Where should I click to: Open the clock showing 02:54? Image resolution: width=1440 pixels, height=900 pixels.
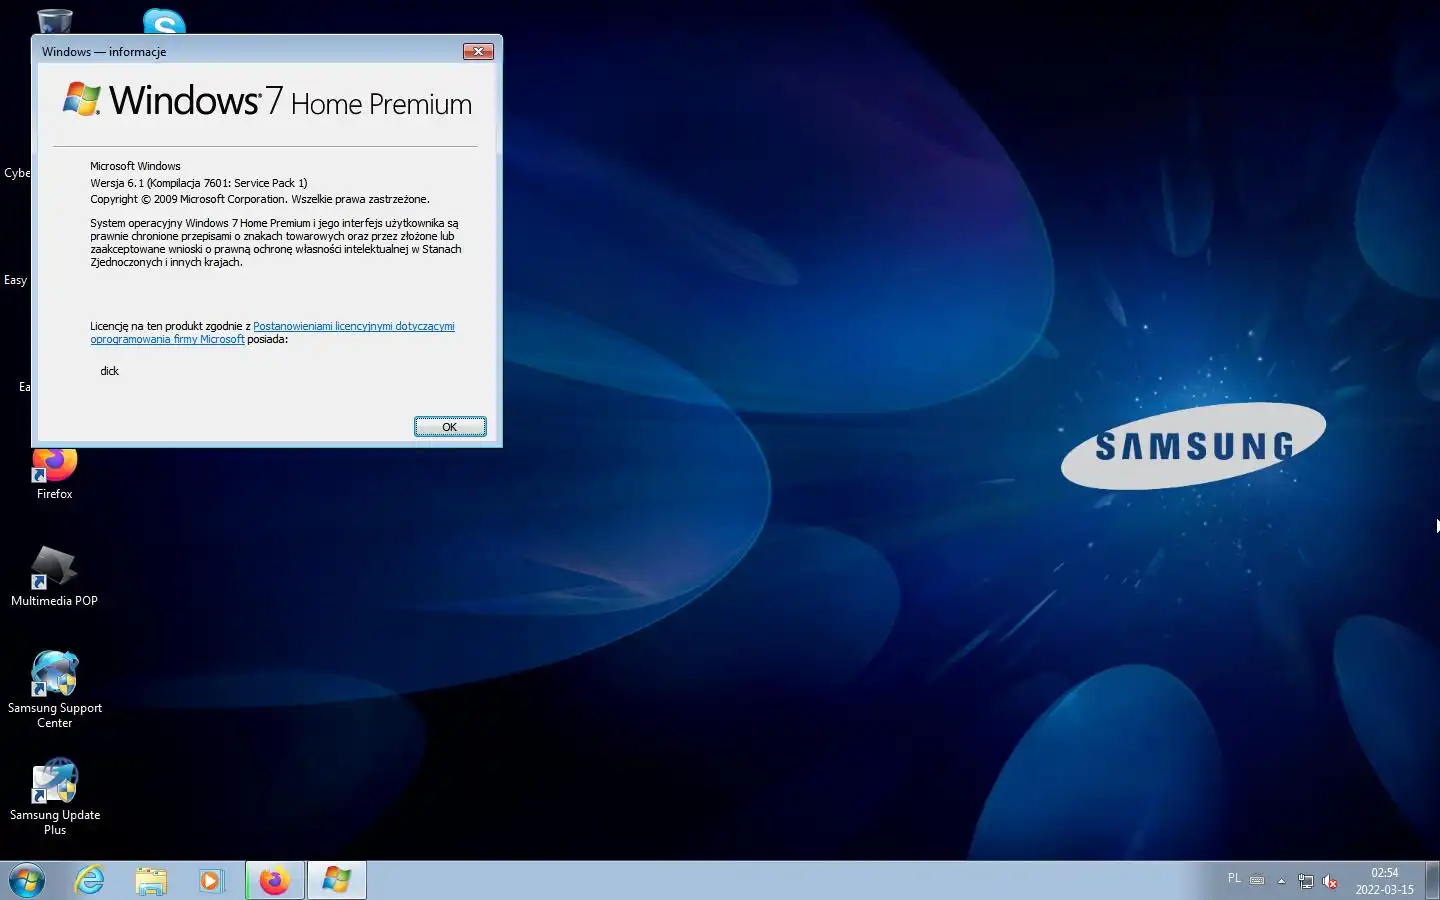click(x=1385, y=881)
